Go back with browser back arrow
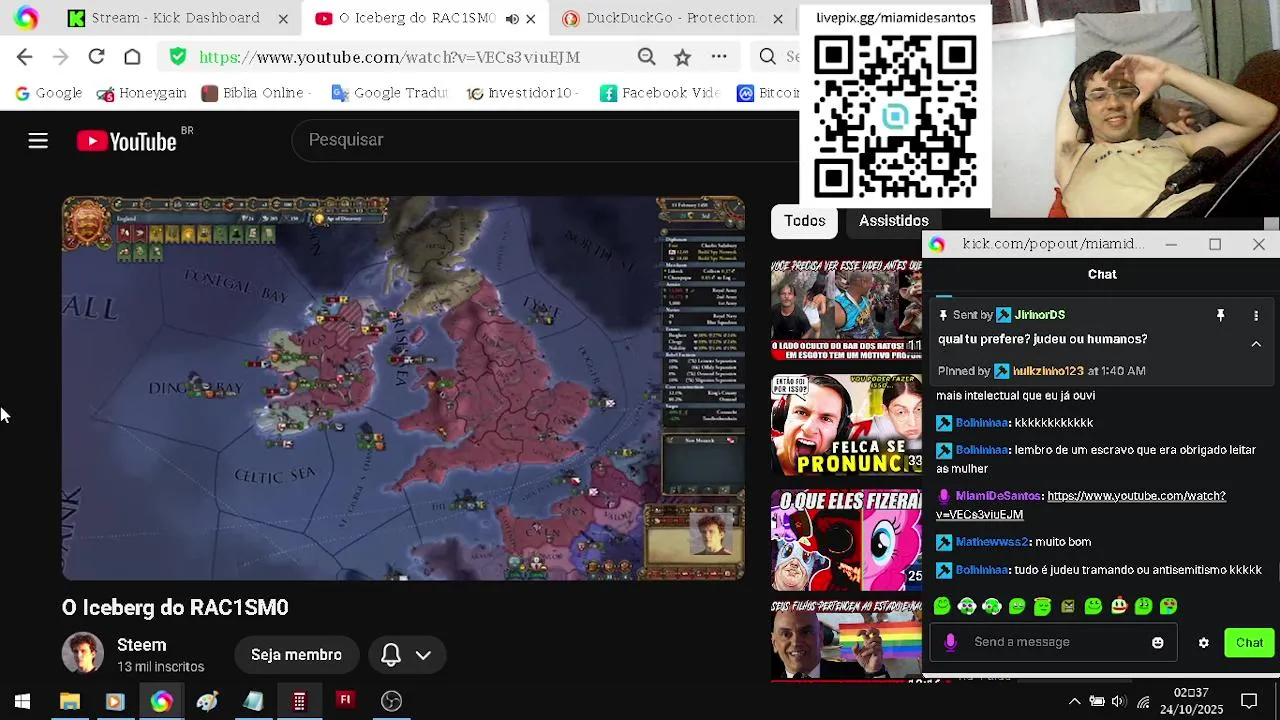 pos(25,57)
